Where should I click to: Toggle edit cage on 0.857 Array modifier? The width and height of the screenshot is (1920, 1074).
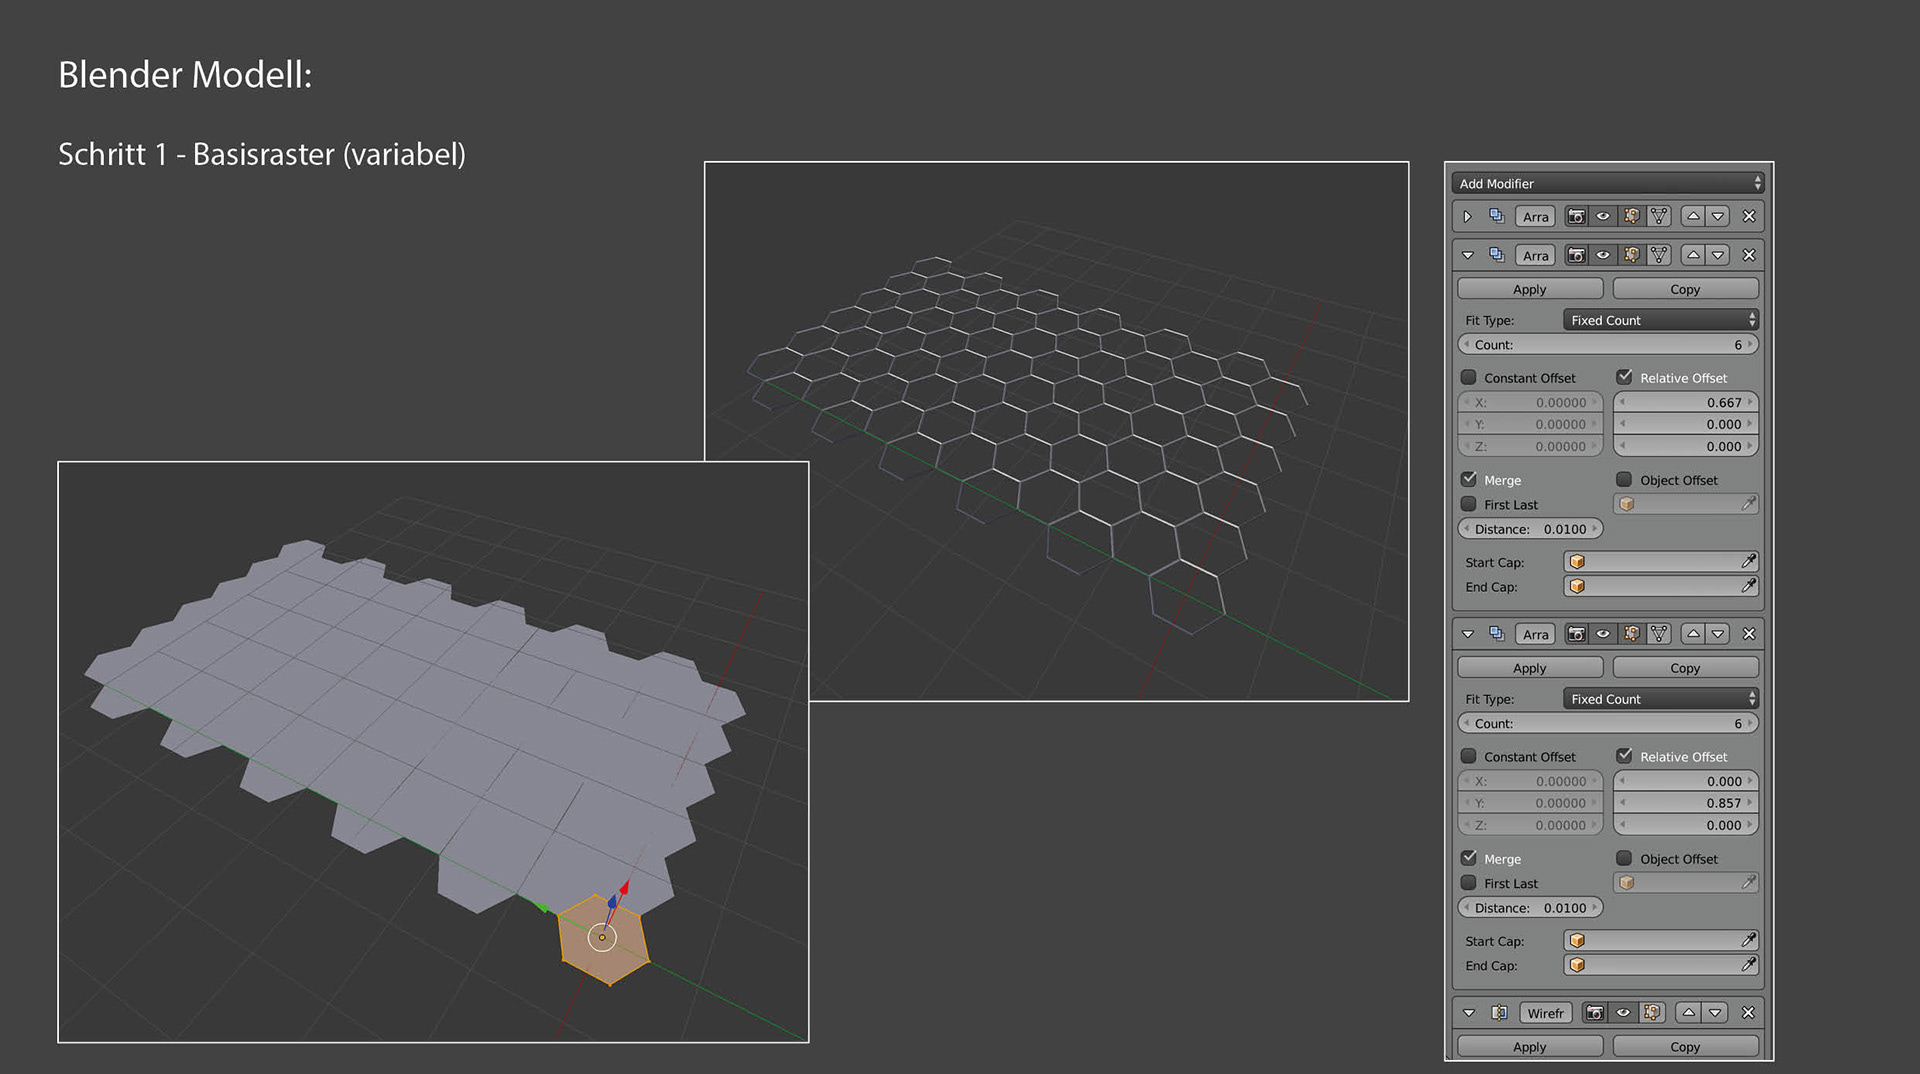click(x=1659, y=634)
